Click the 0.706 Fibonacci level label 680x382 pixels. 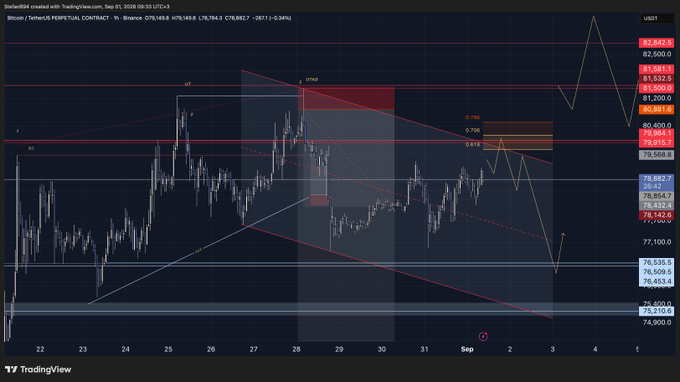click(472, 130)
